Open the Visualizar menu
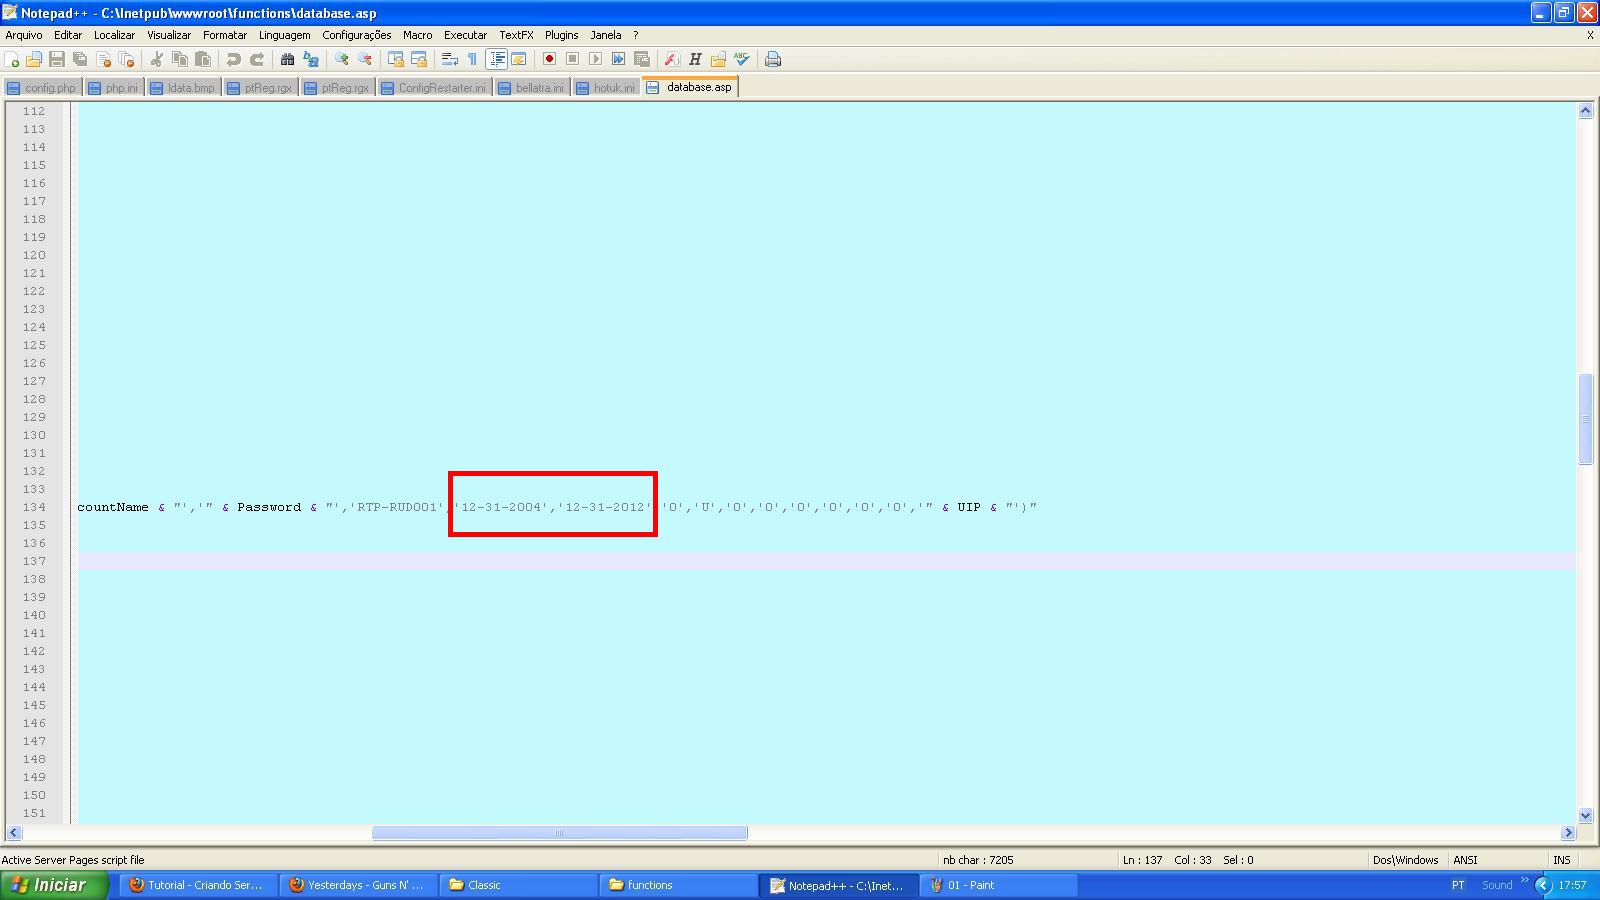Screen dimensions: 1600x900 pos(169,35)
